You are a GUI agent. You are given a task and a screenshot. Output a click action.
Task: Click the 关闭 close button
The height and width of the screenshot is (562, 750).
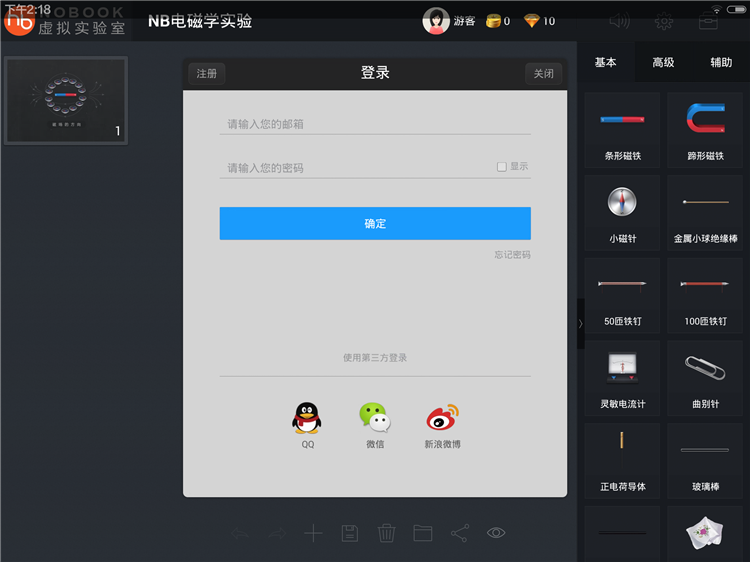(543, 74)
